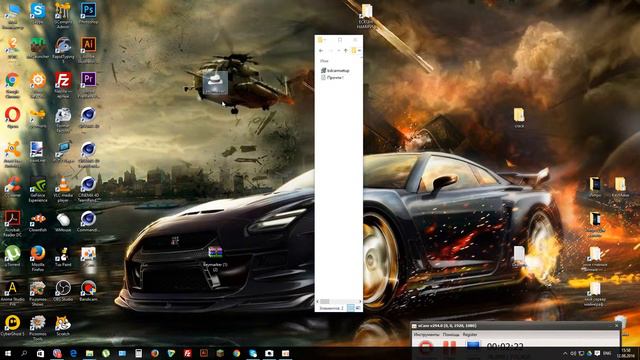This screenshot has width=640, height=360.
Task: Select the dragged file icon over helicopter
Action: tap(215, 83)
